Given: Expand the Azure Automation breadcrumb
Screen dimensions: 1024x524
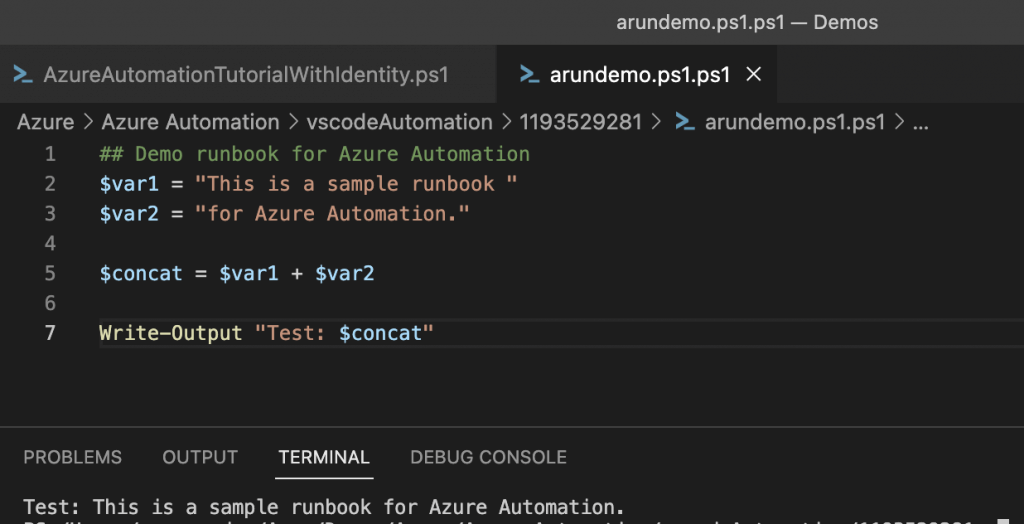Looking at the screenshot, I should pyautogui.click(x=190, y=122).
